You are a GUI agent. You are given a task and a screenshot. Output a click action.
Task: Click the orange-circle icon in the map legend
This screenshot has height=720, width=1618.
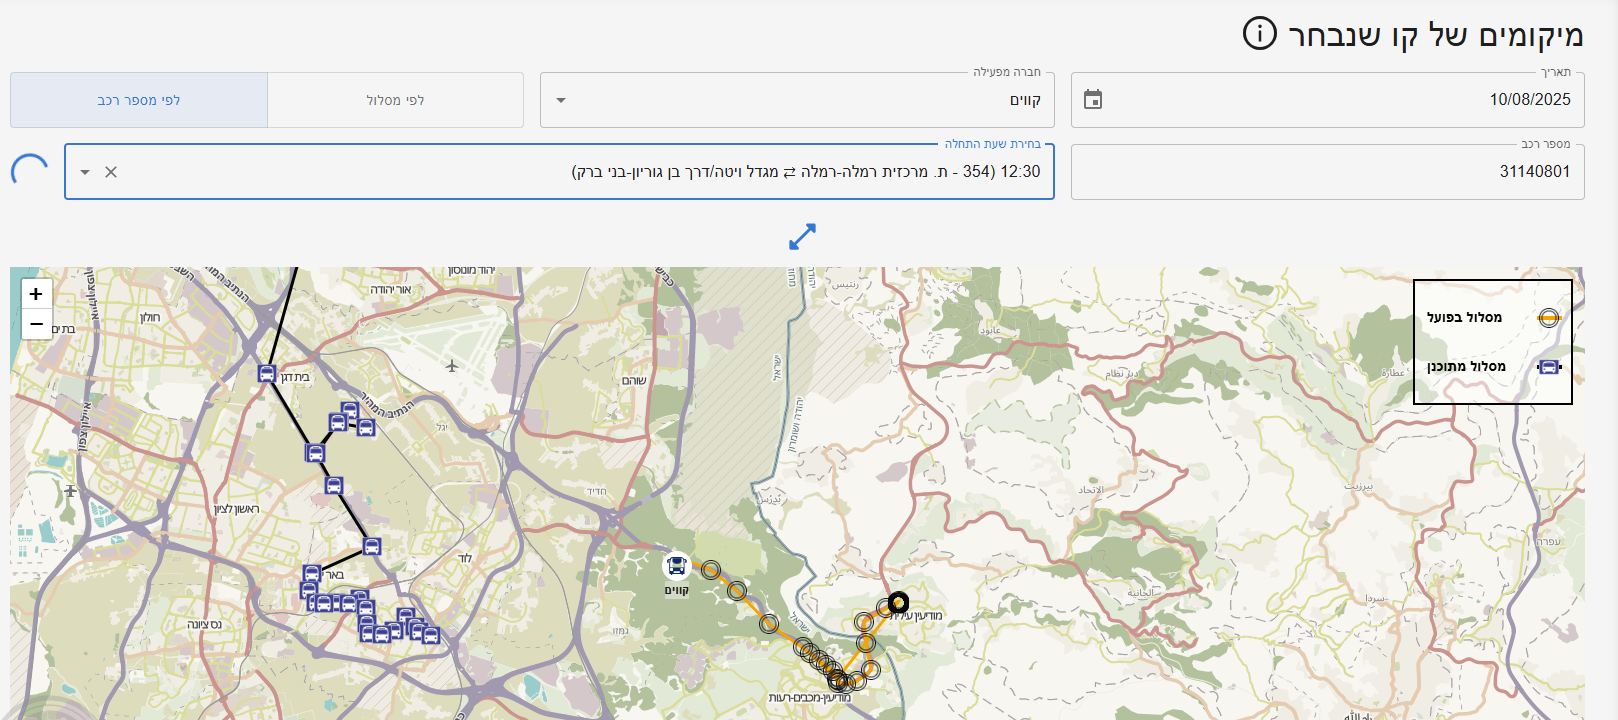pos(1549,318)
